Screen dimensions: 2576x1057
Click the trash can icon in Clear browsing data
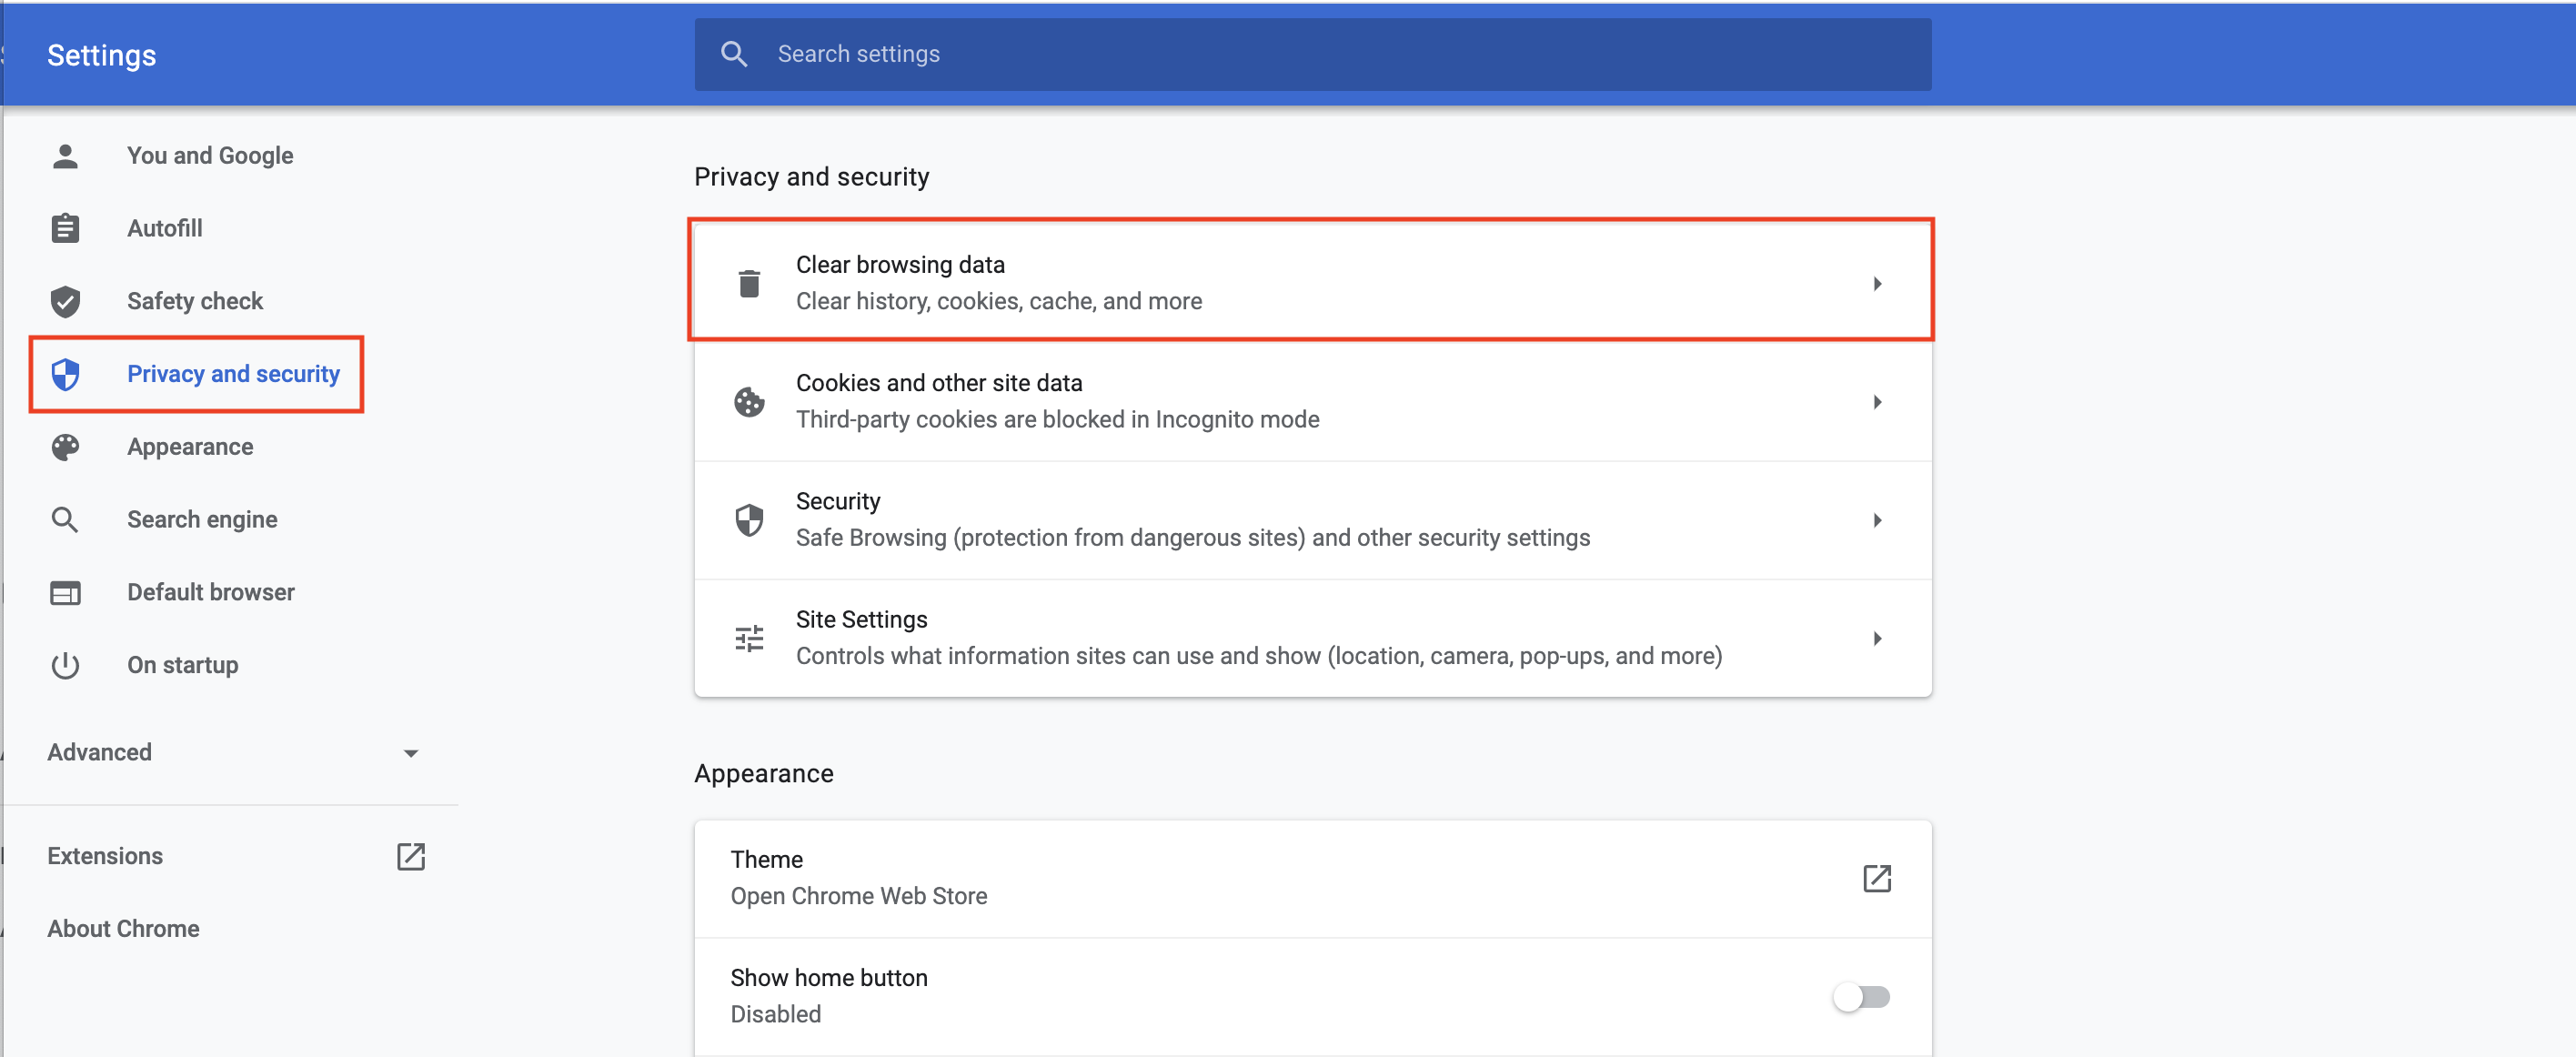coord(749,284)
